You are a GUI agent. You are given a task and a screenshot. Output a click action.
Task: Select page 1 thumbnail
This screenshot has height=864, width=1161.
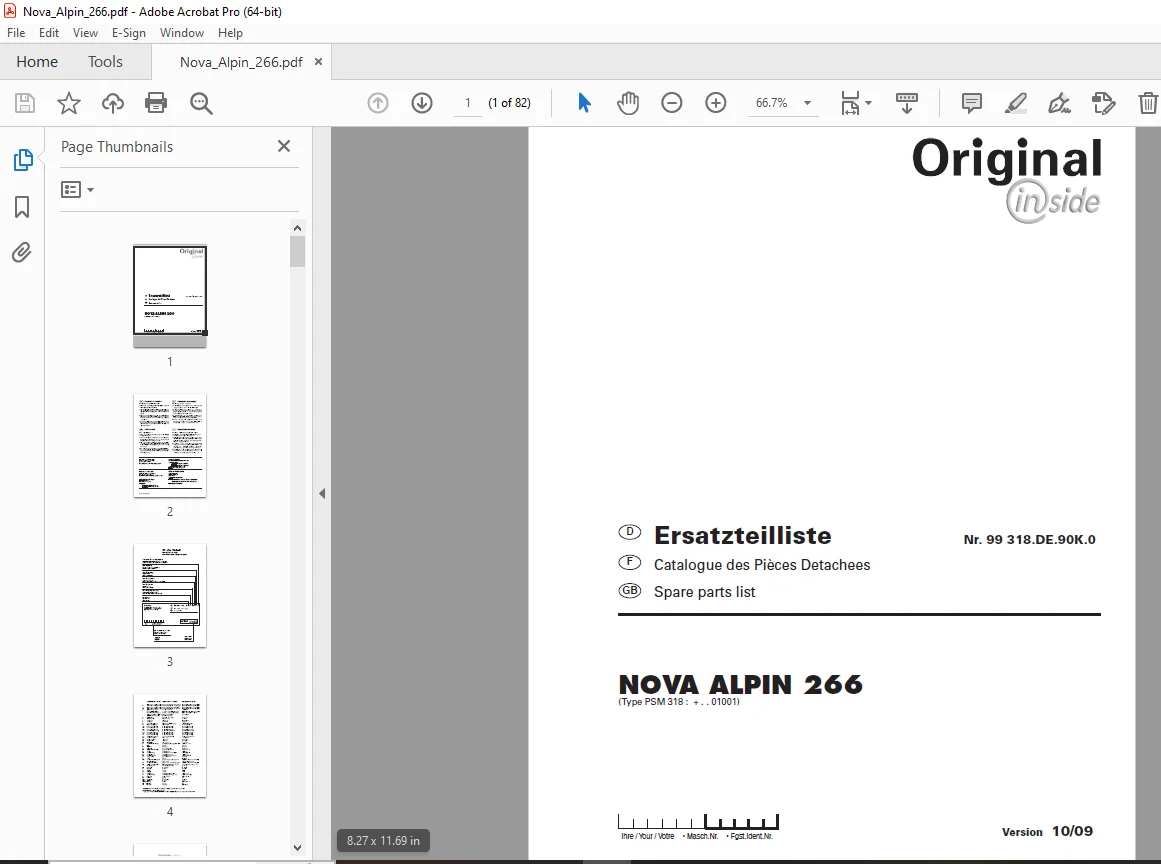click(x=170, y=295)
